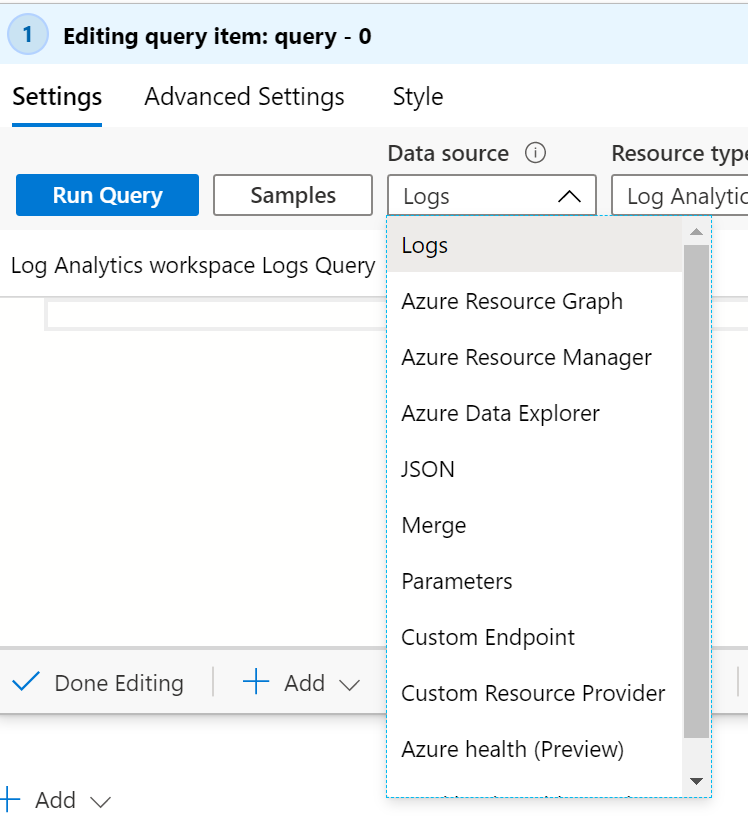Screen dimensions: 748x829
Task: Click the Done Editing checkmark icon
Action: pos(26,683)
